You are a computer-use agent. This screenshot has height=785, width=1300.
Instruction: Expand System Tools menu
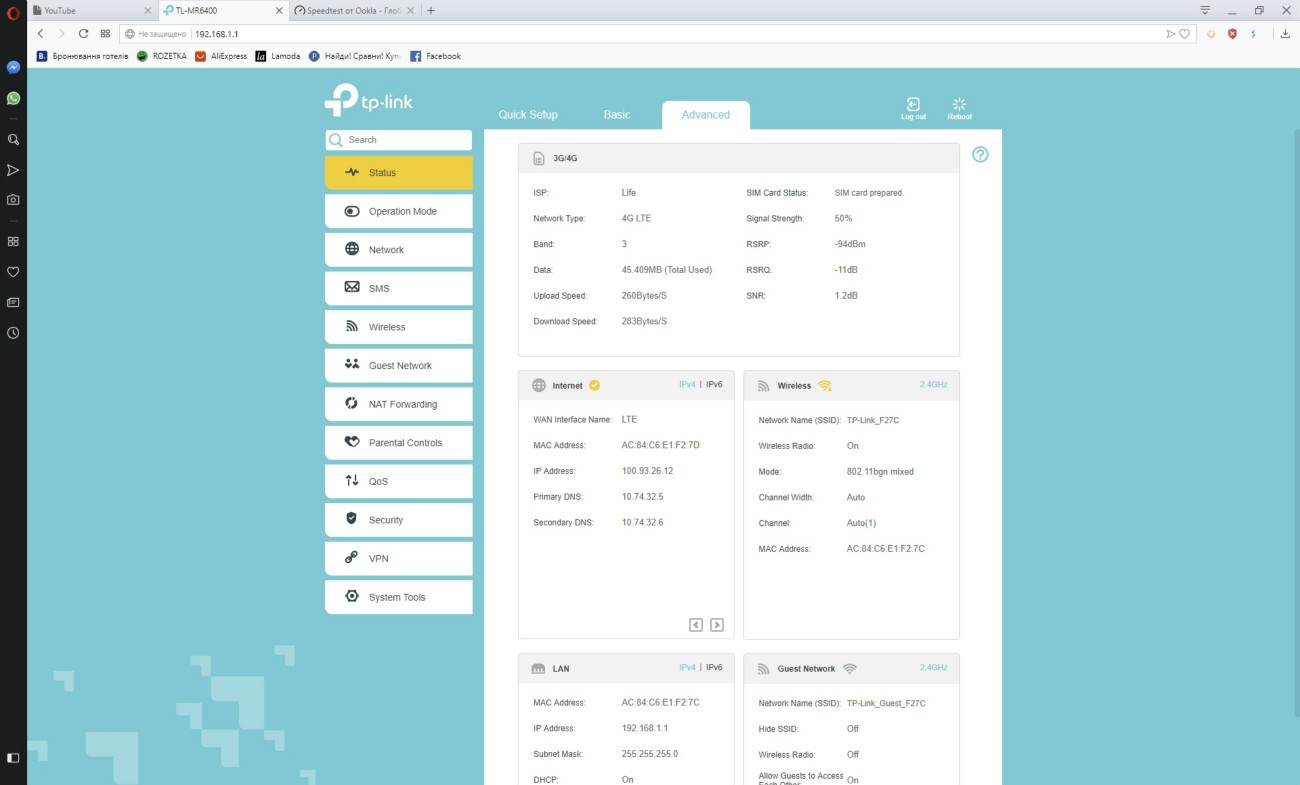click(398, 597)
